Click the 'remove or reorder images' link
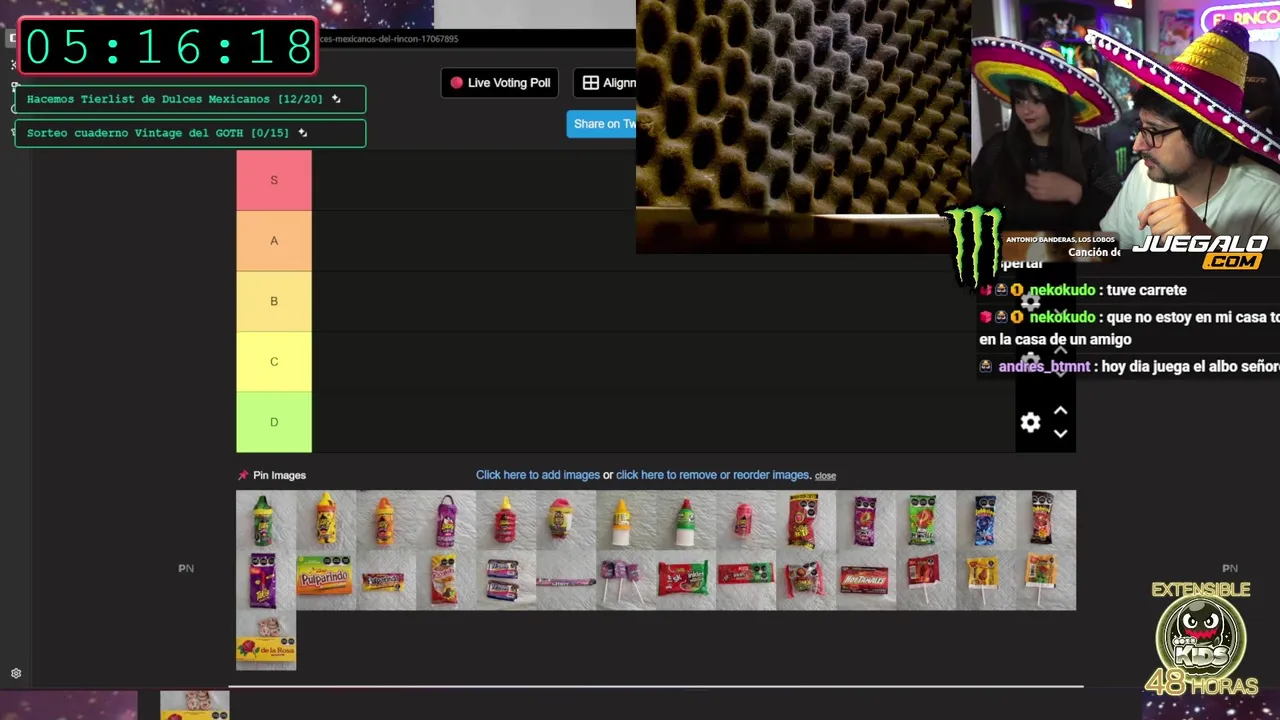1280x720 pixels. coord(713,475)
